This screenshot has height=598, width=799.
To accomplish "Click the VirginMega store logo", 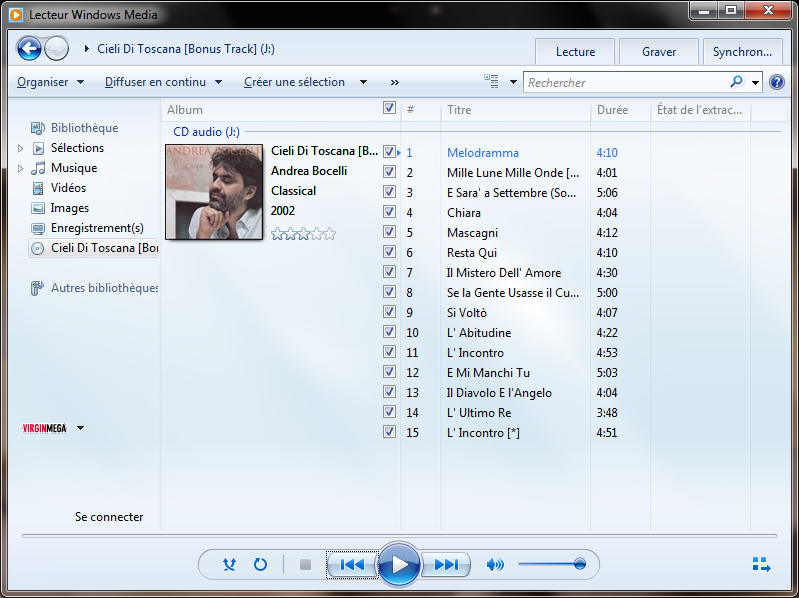I will (x=44, y=428).
